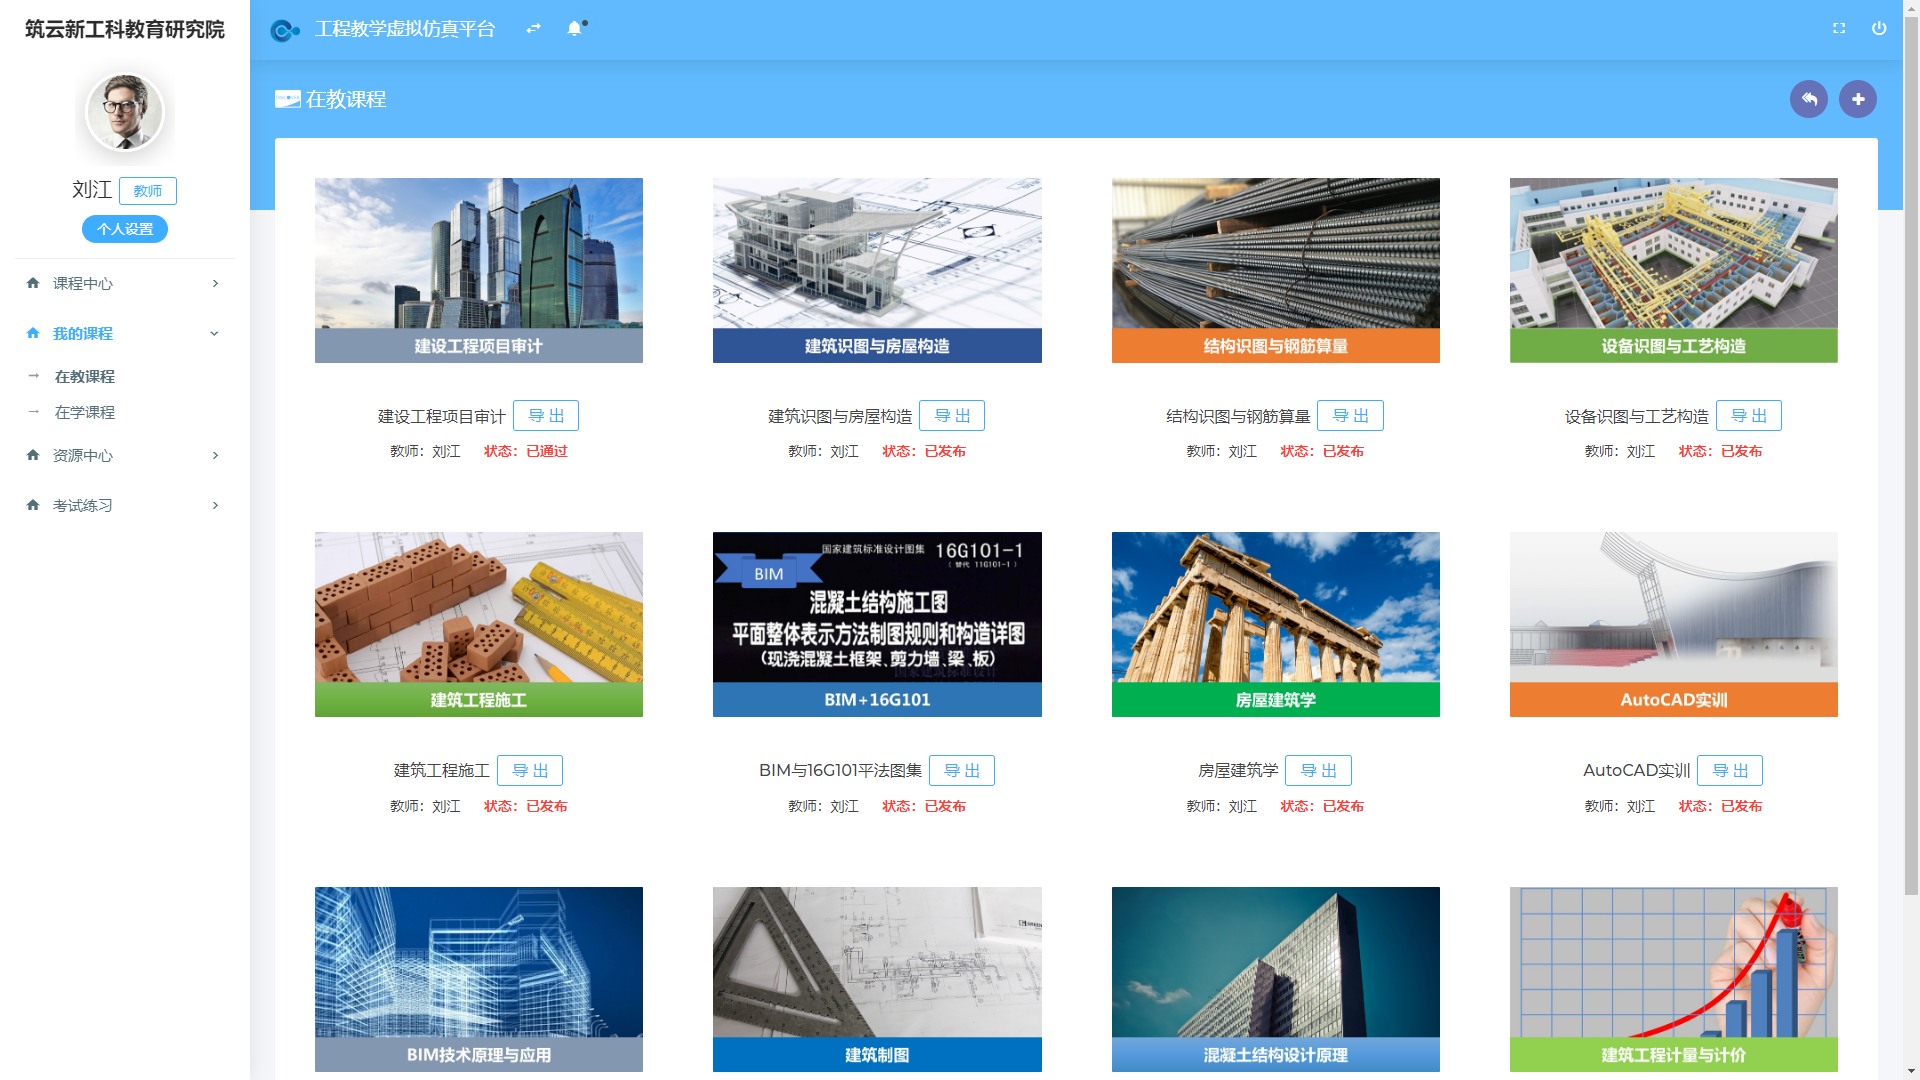Open the BIM+16G101 course thumbnail
Viewport: 1920px width, 1080px height.
pos(877,624)
